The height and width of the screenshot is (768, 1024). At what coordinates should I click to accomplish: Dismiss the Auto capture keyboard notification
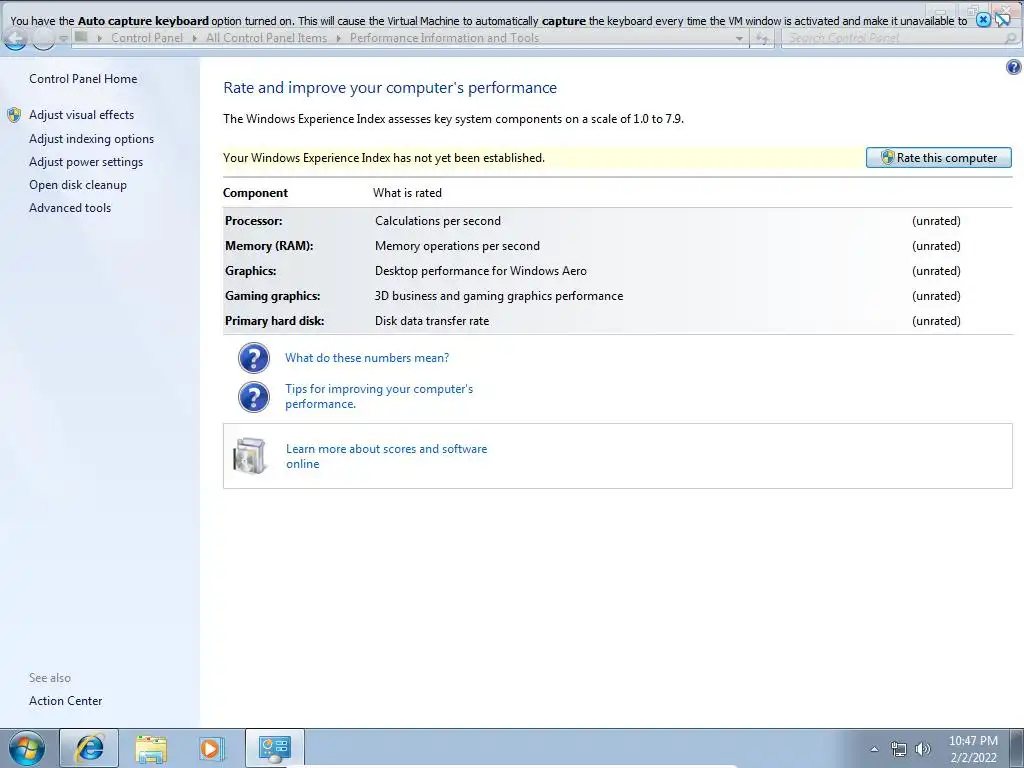tap(983, 20)
